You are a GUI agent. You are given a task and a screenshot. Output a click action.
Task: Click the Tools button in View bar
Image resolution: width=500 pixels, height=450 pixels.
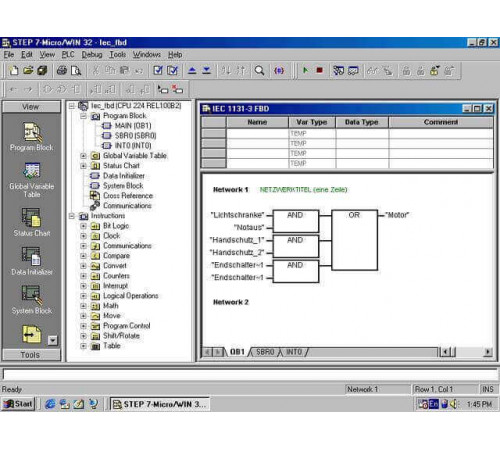click(x=31, y=355)
